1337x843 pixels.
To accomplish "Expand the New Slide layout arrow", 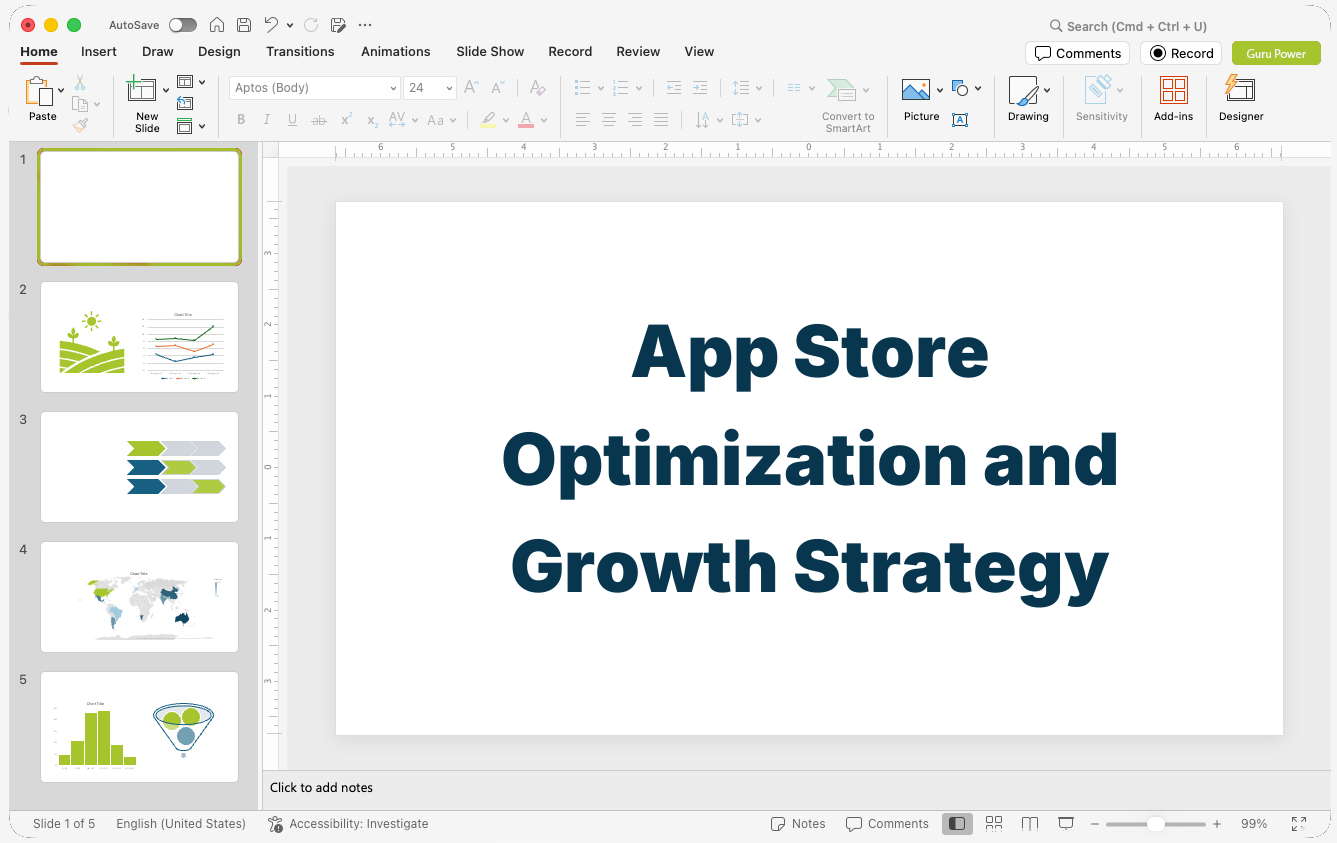I will tap(166, 91).
